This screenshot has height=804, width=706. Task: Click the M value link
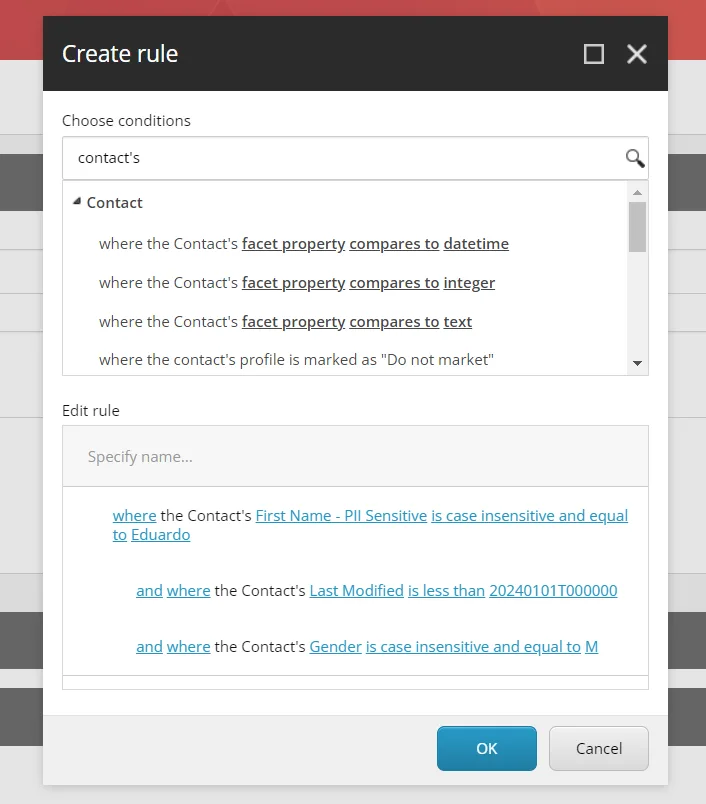tap(591, 647)
